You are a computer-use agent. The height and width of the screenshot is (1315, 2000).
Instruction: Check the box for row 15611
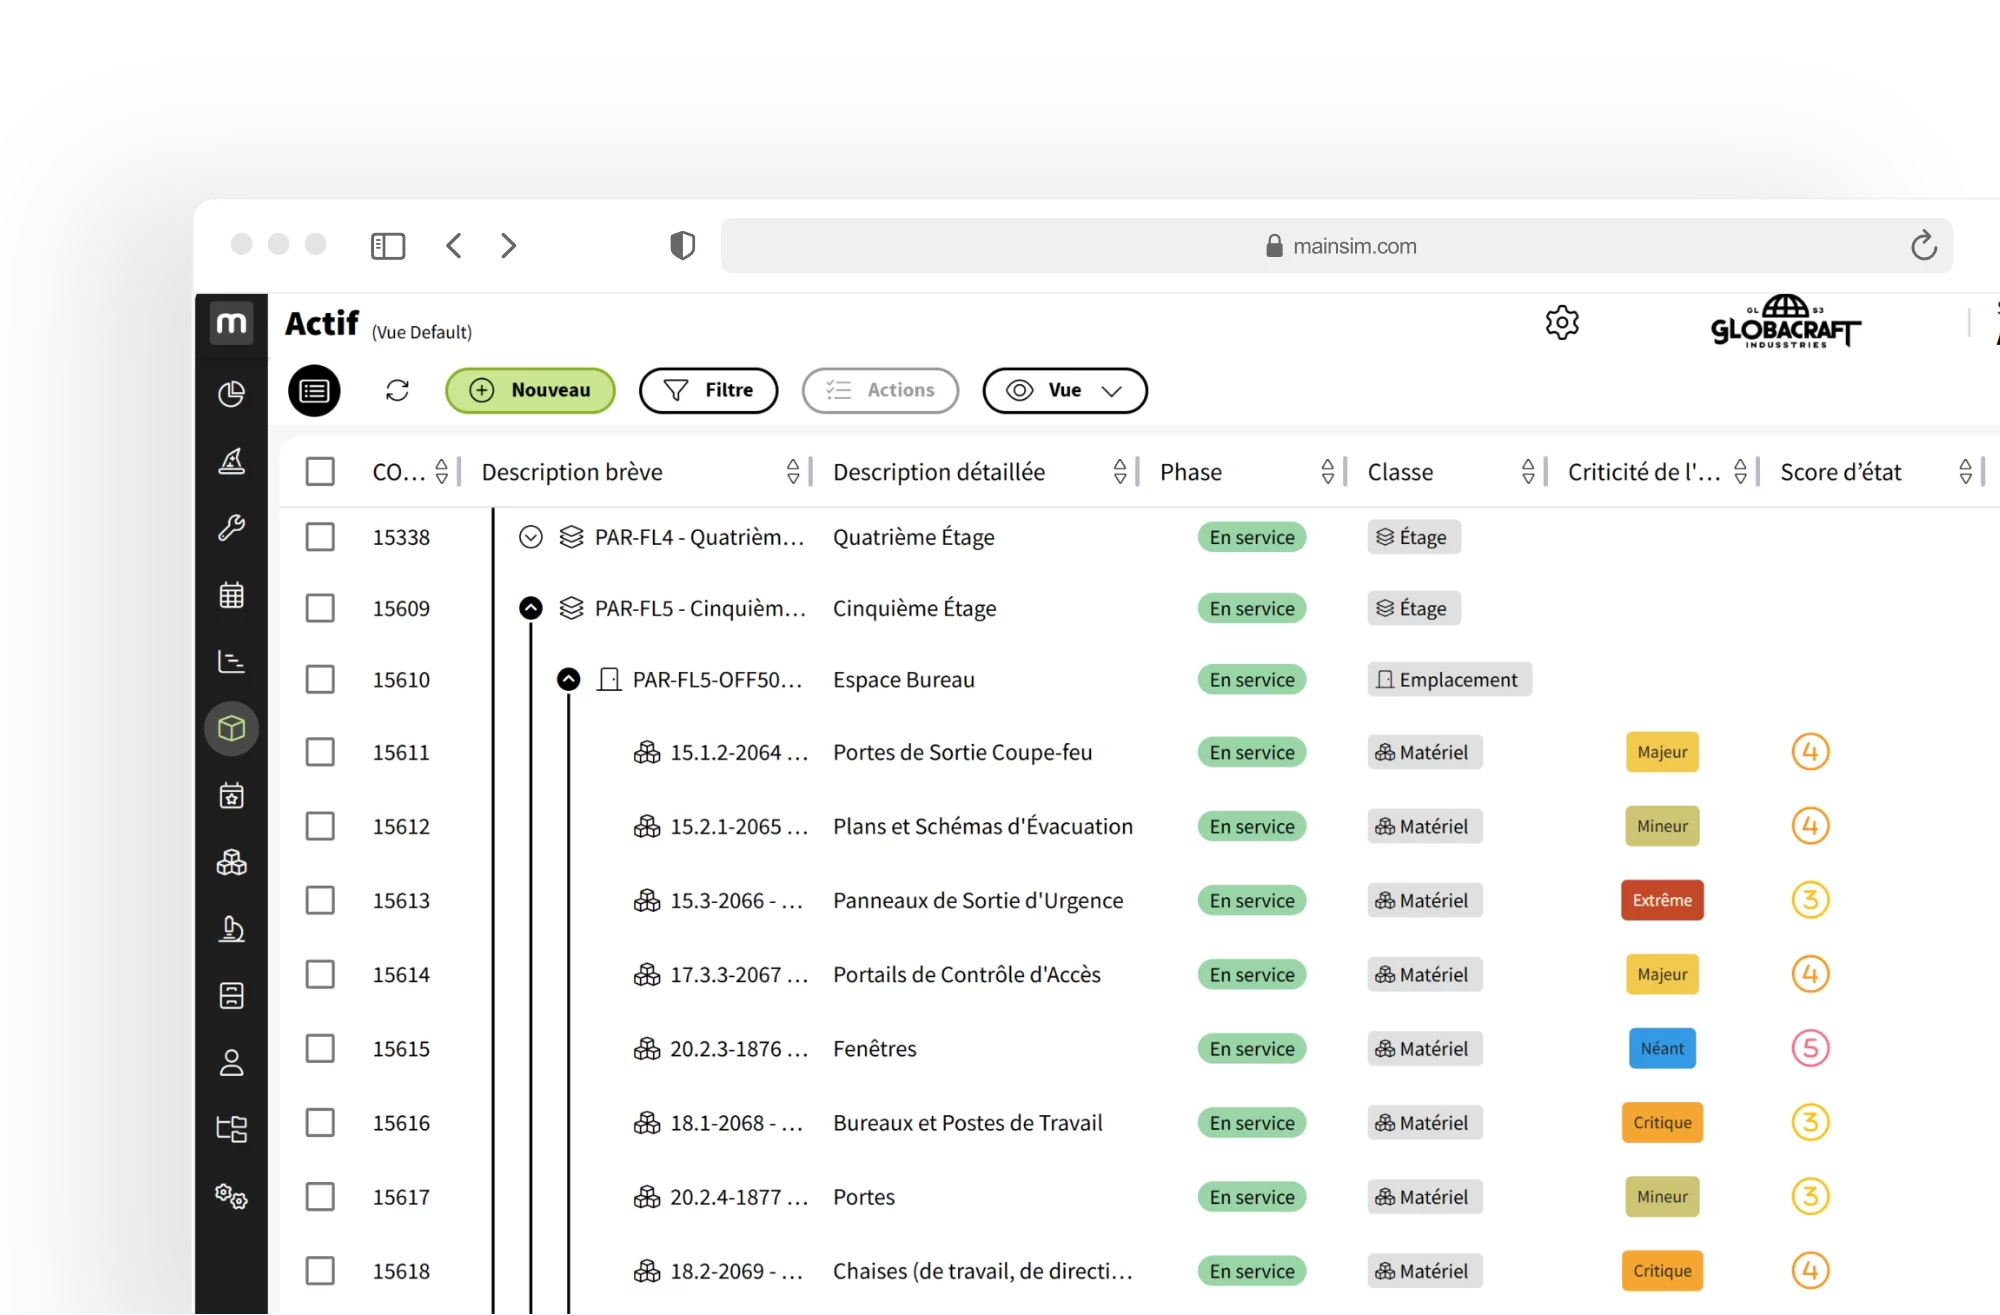click(320, 752)
